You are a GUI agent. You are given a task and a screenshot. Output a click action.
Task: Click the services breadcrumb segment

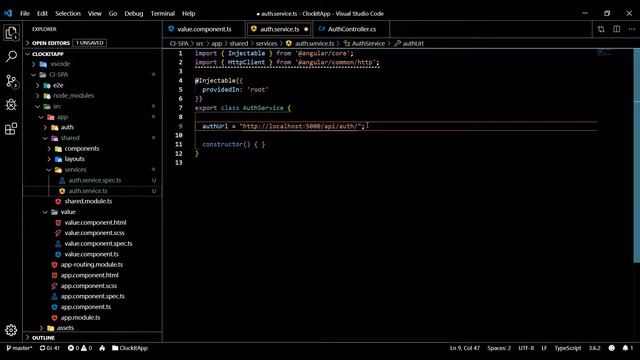point(266,43)
